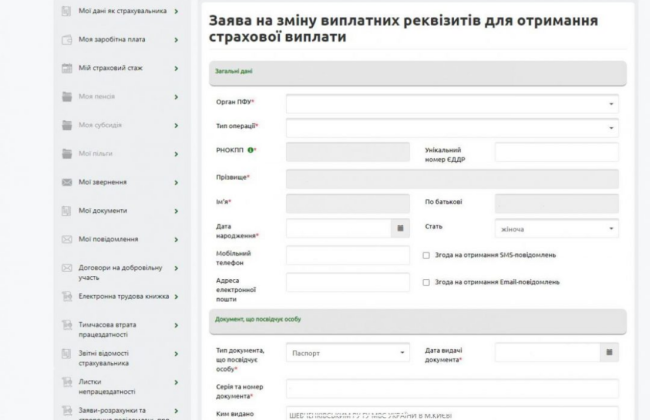
Task: Click the envelope icon for Мої звернення
Action: pos(66,182)
